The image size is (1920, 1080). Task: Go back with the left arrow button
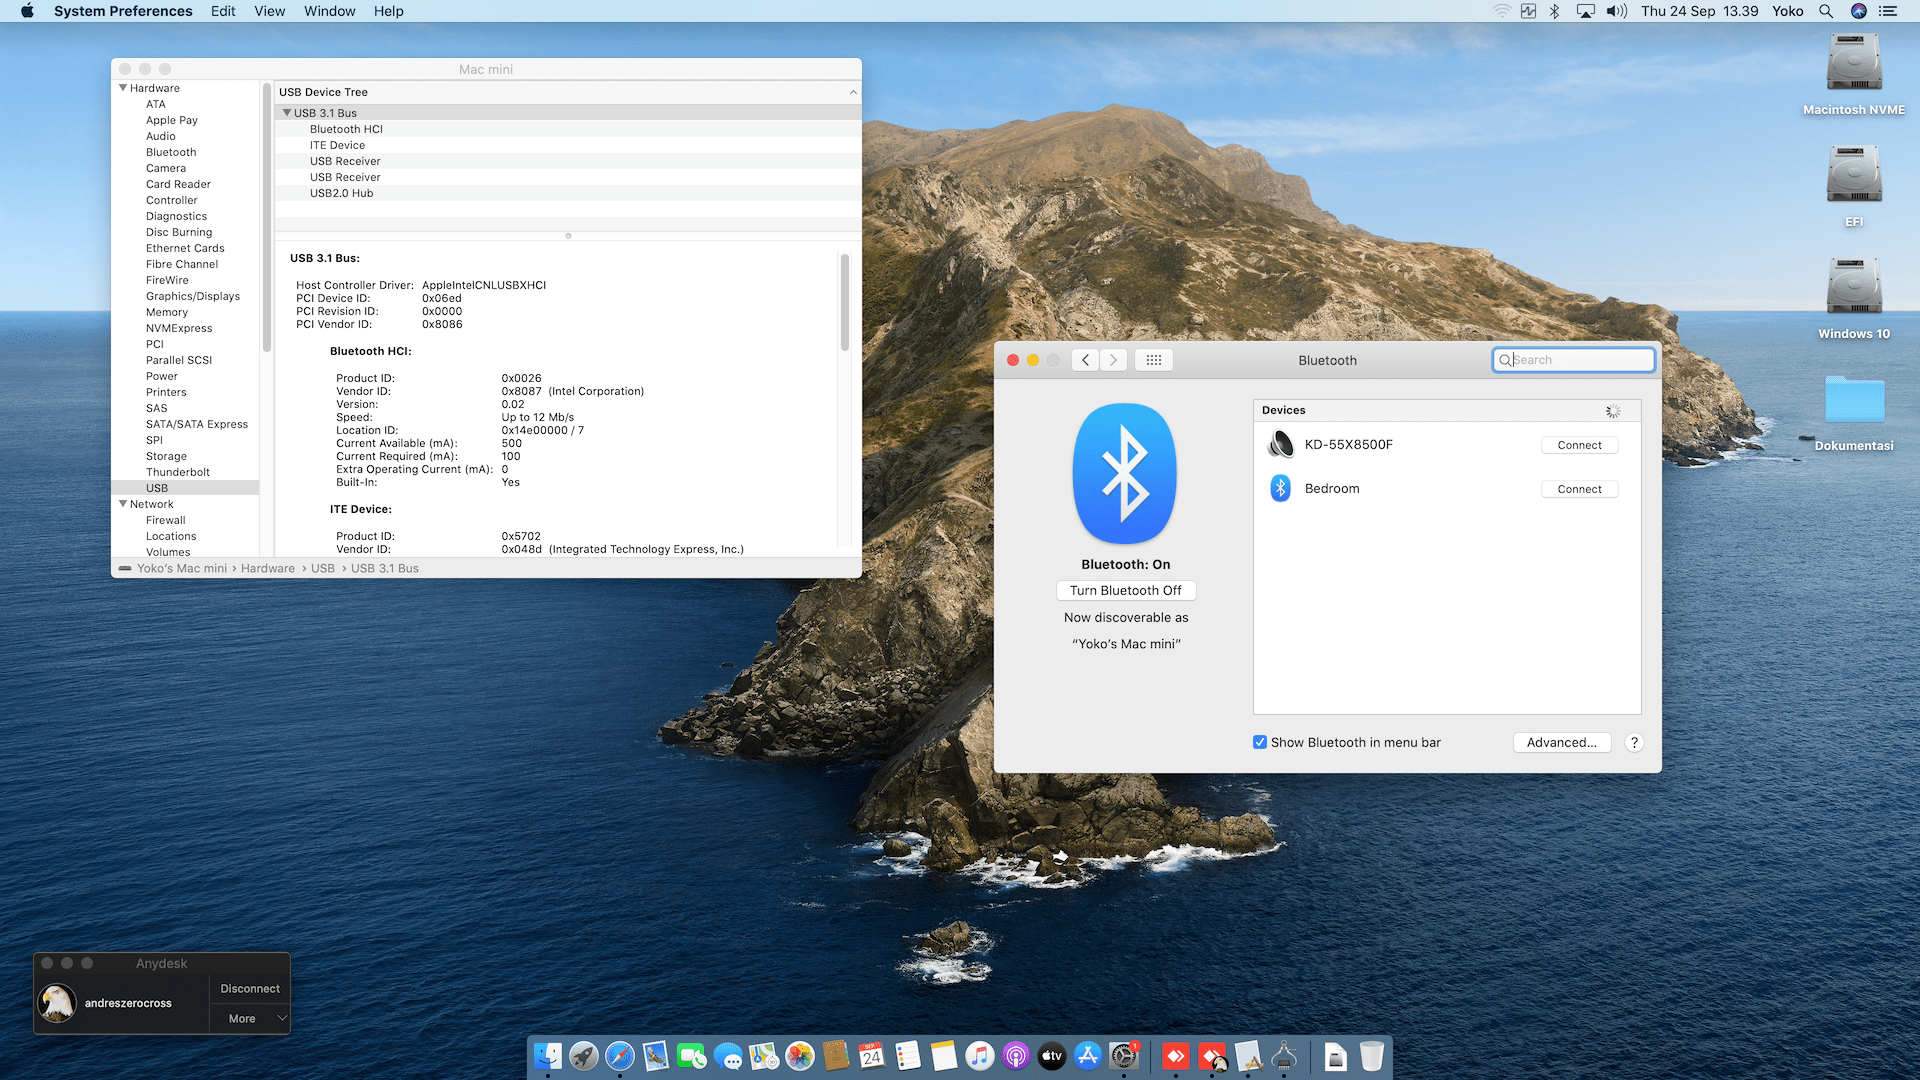1085,360
